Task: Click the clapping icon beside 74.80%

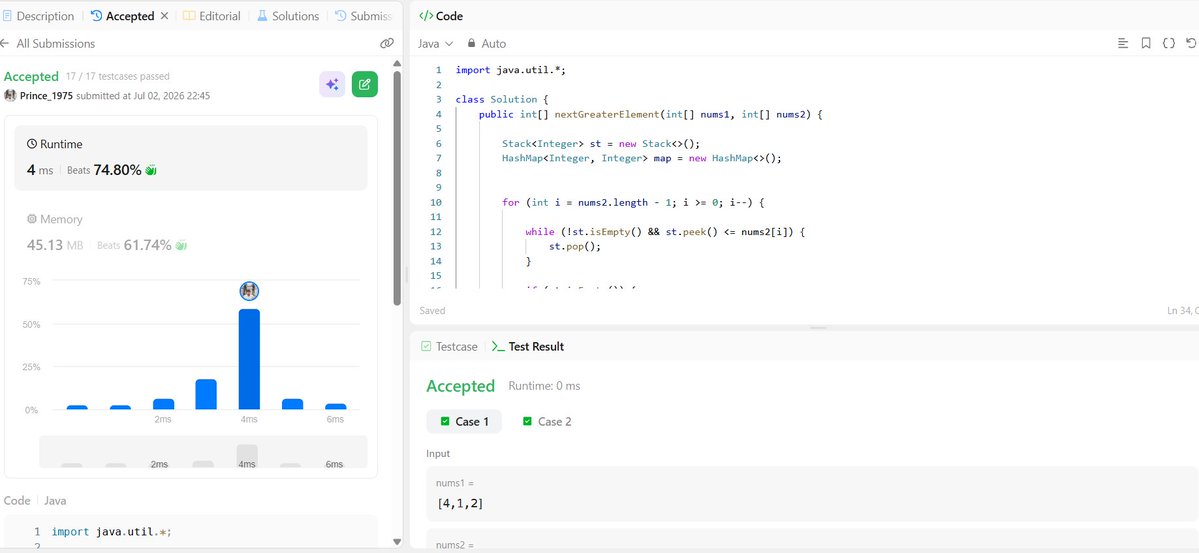Action: 151,171
